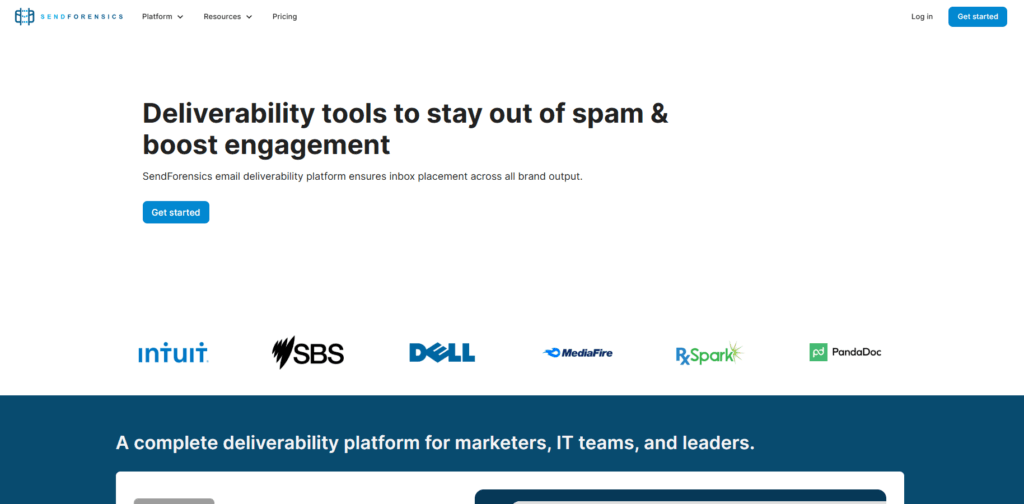This screenshot has height=504, width=1024.
Task: Click the hero Get started button
Action: [176, 212]
